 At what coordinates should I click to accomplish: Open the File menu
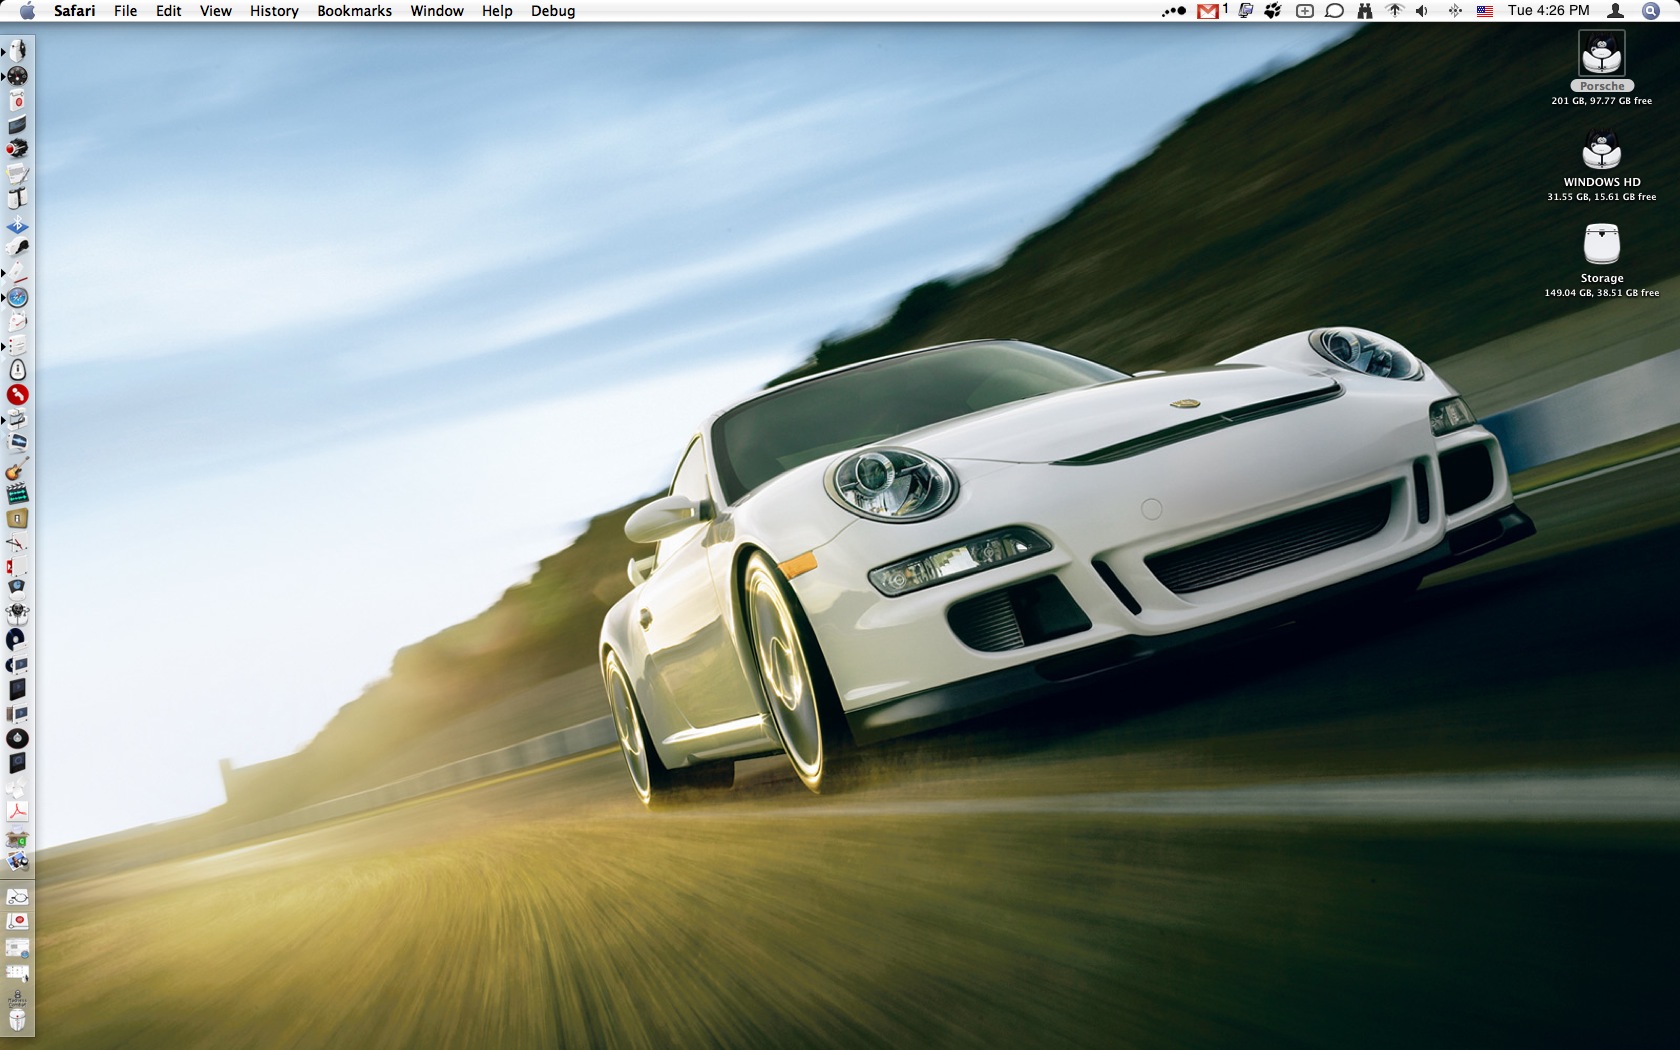pos(126,11)
